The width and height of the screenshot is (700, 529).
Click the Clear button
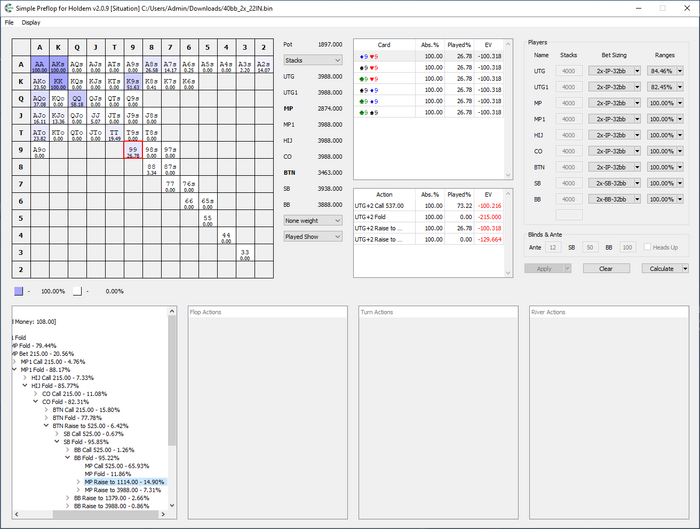[x=606, y=268]
